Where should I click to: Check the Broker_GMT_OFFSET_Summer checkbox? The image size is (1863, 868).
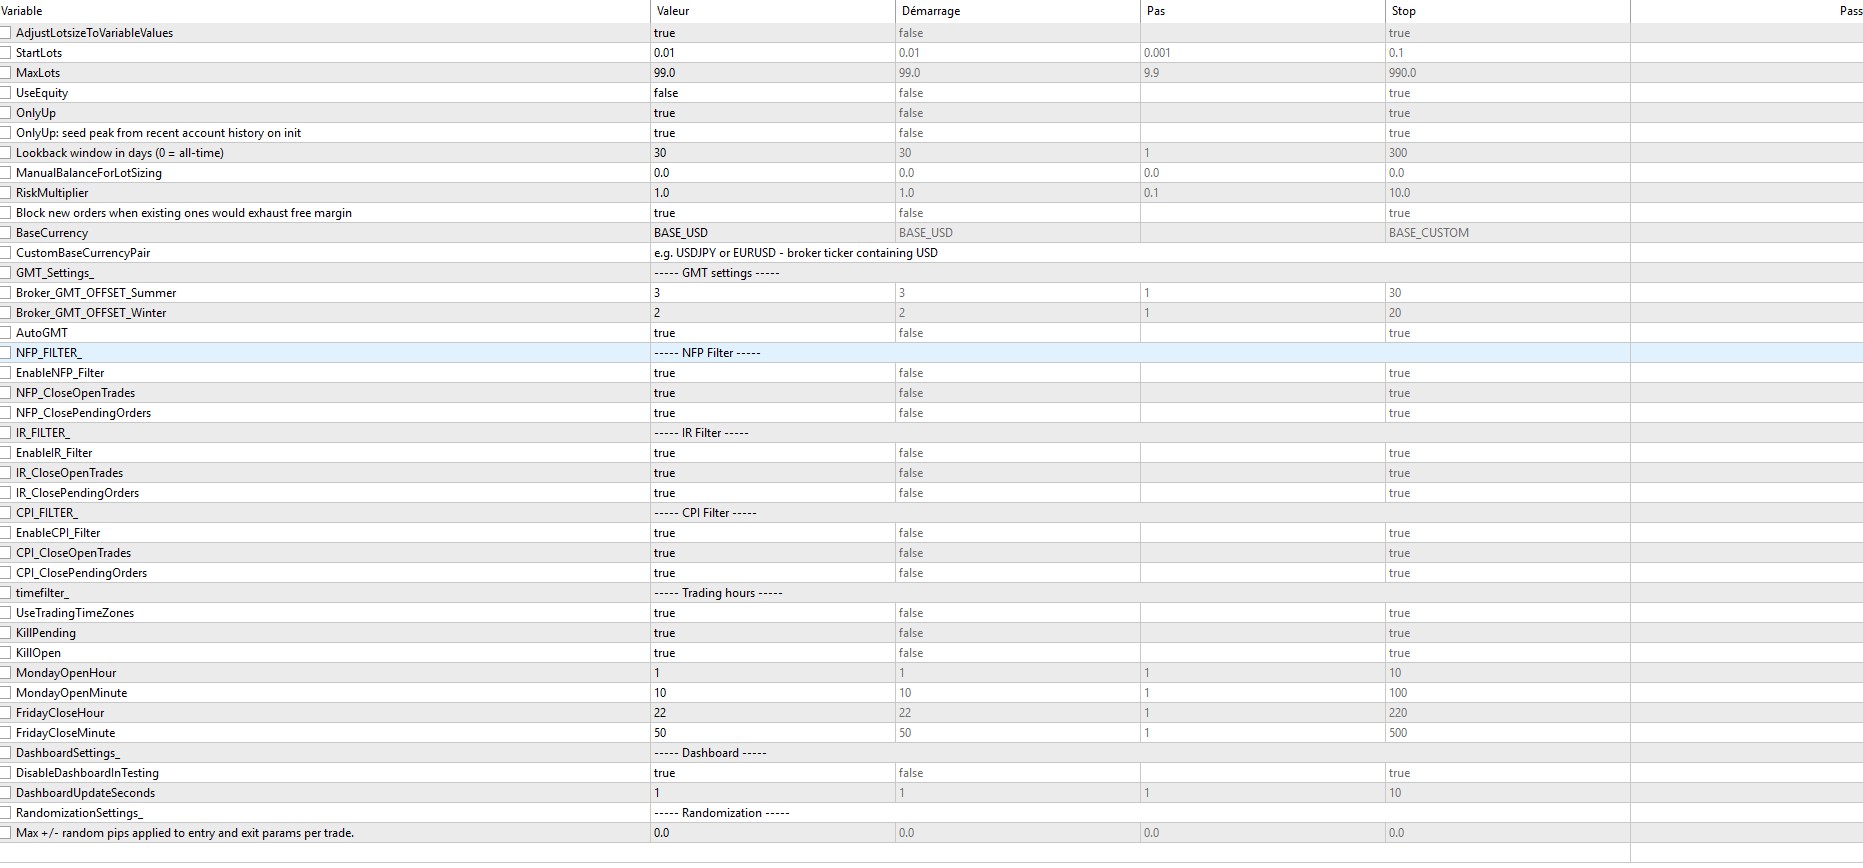[5, 293]
